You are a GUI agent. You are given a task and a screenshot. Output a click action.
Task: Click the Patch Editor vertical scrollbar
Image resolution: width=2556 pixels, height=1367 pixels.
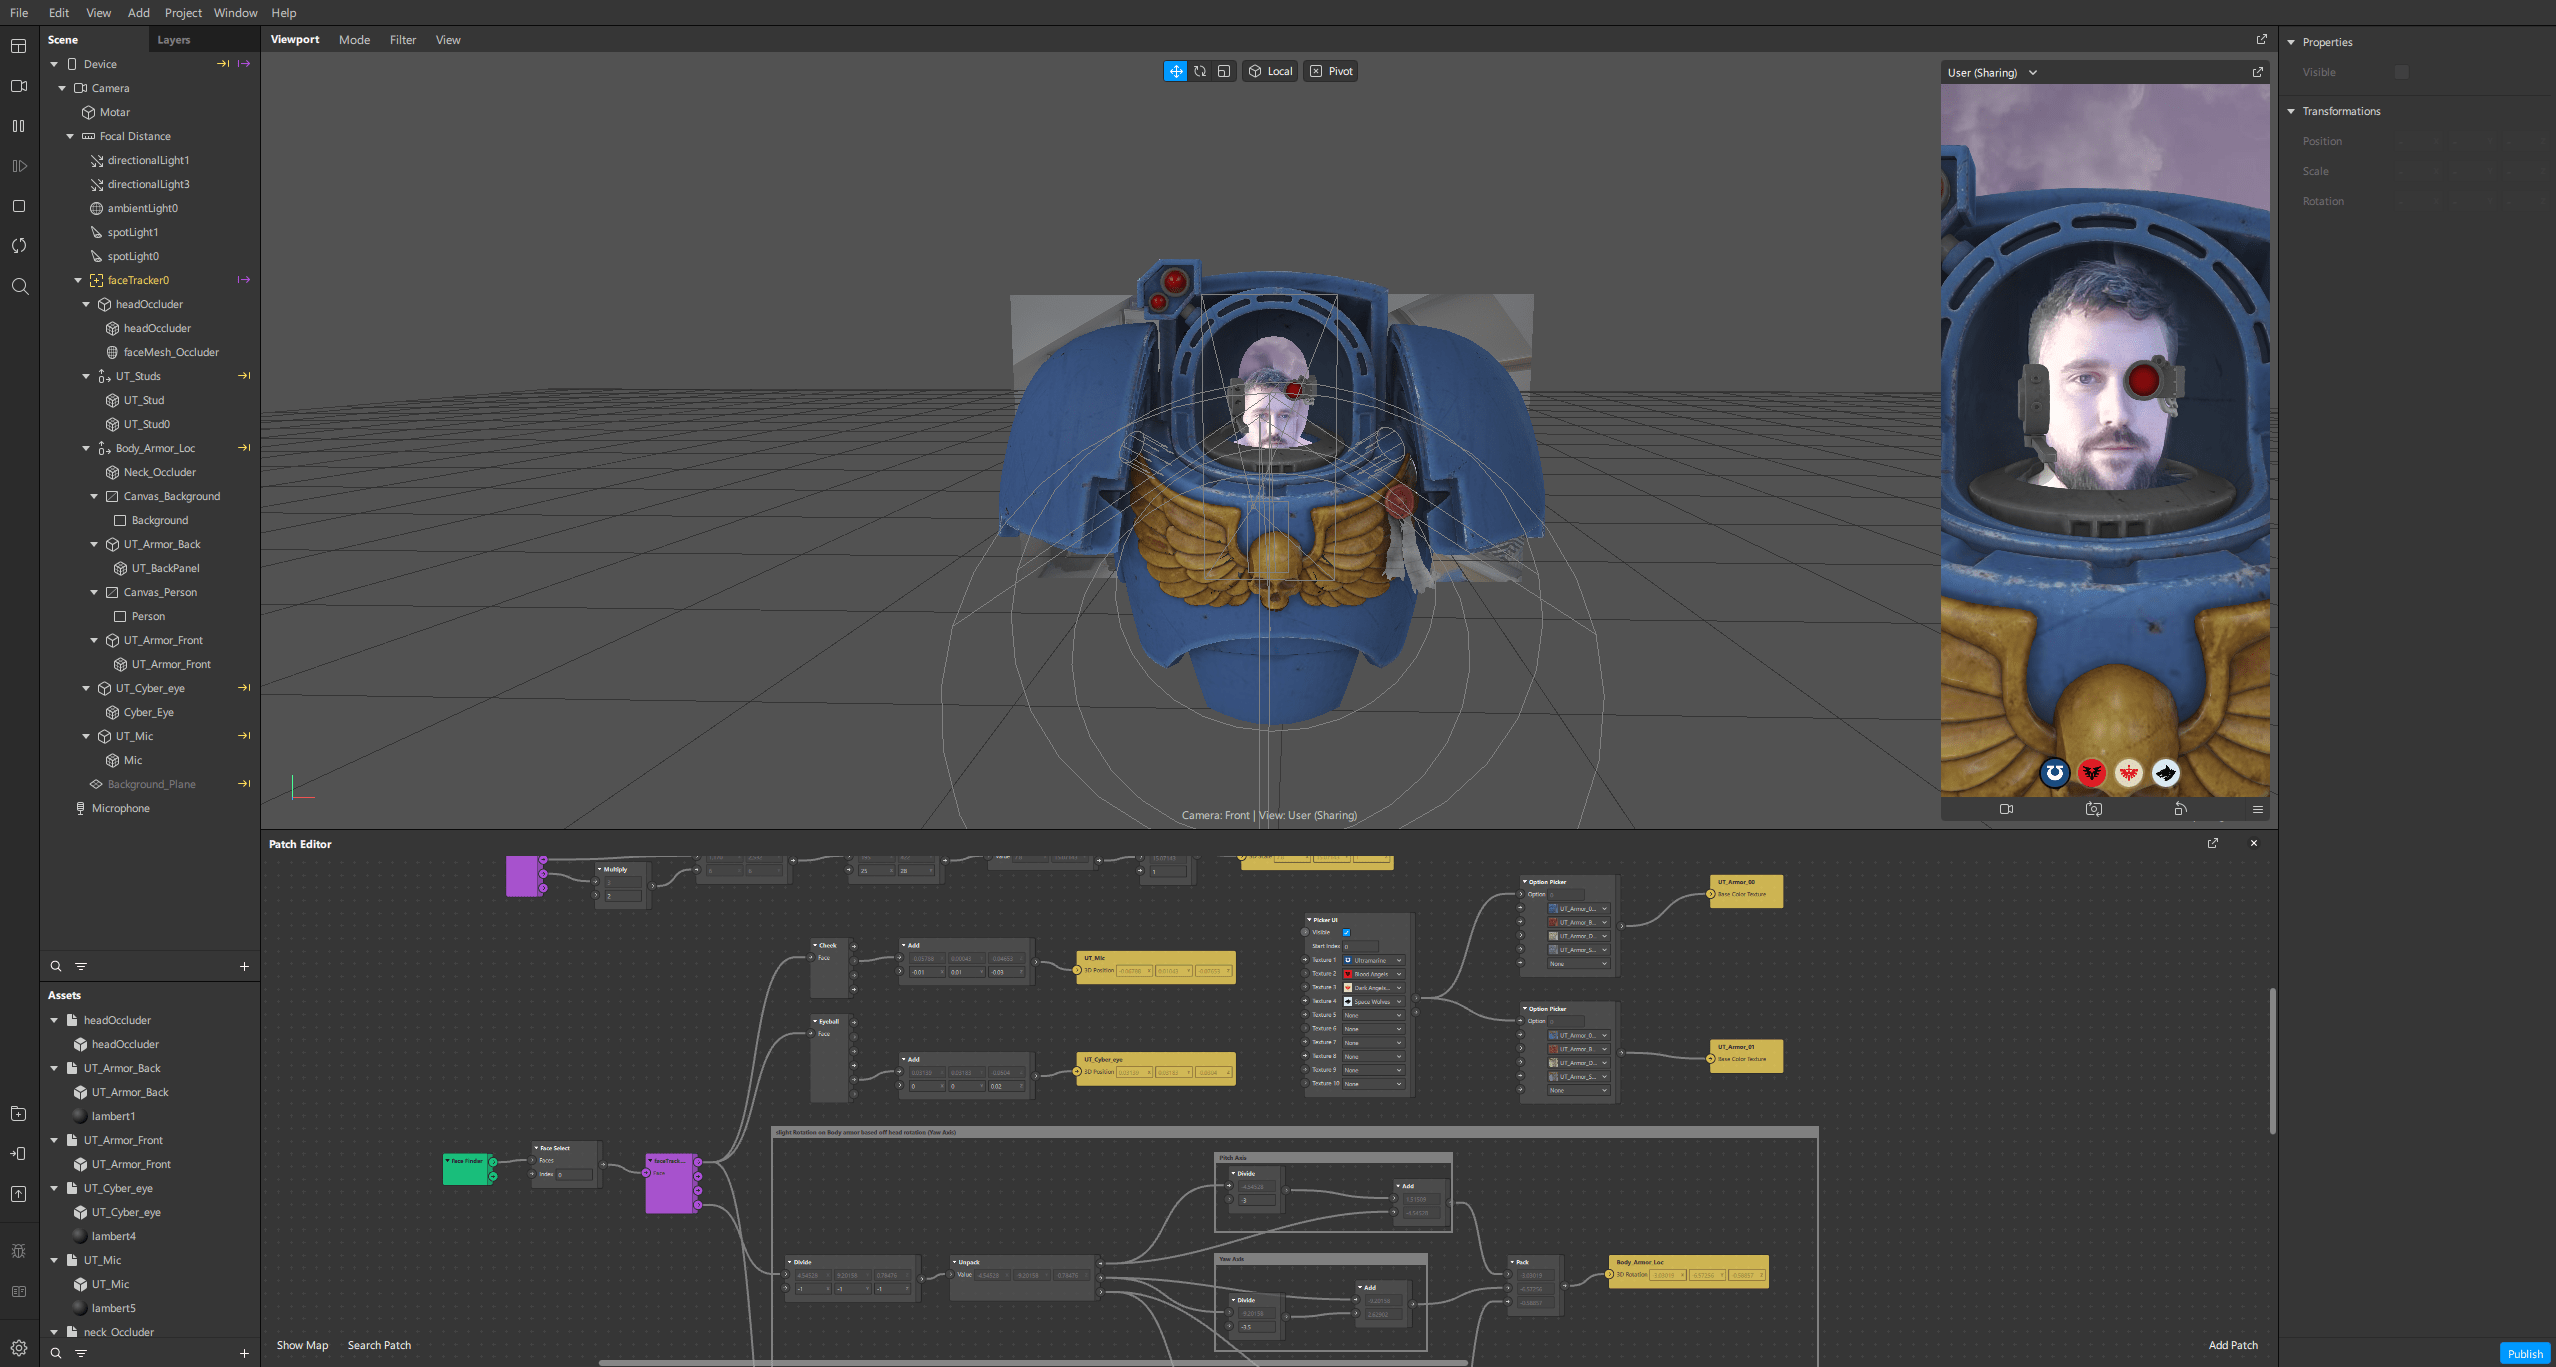point(2272,1060)
